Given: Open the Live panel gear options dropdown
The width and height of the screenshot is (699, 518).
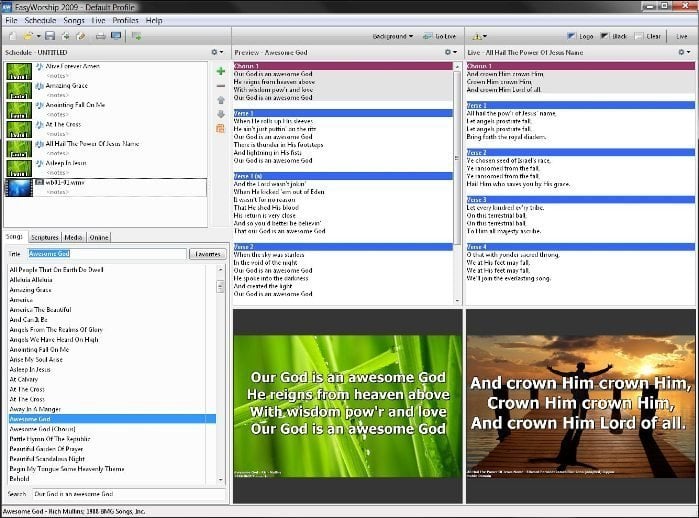Looking at the screenshot, I should [x=684, y=52].
